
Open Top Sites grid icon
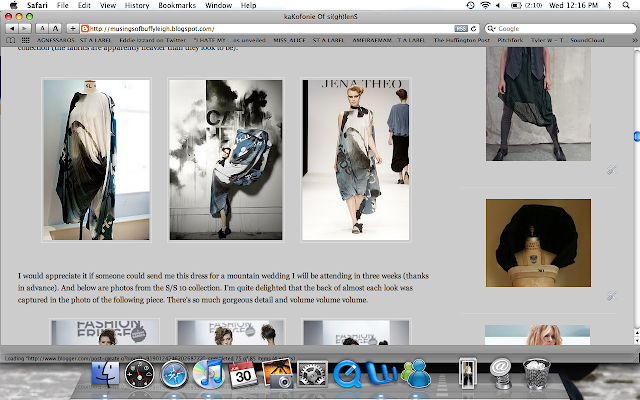coord(25,40)
